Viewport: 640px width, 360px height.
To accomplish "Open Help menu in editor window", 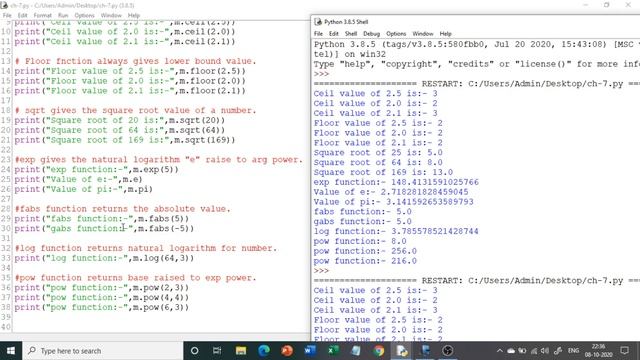I will pos(134,16).
